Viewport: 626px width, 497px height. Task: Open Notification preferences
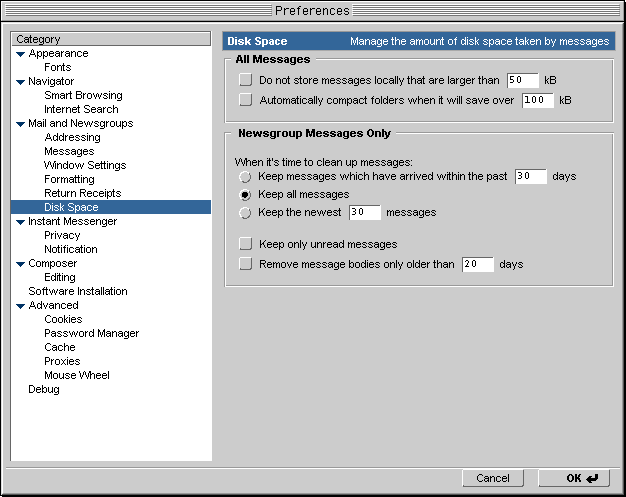(71, 249)
